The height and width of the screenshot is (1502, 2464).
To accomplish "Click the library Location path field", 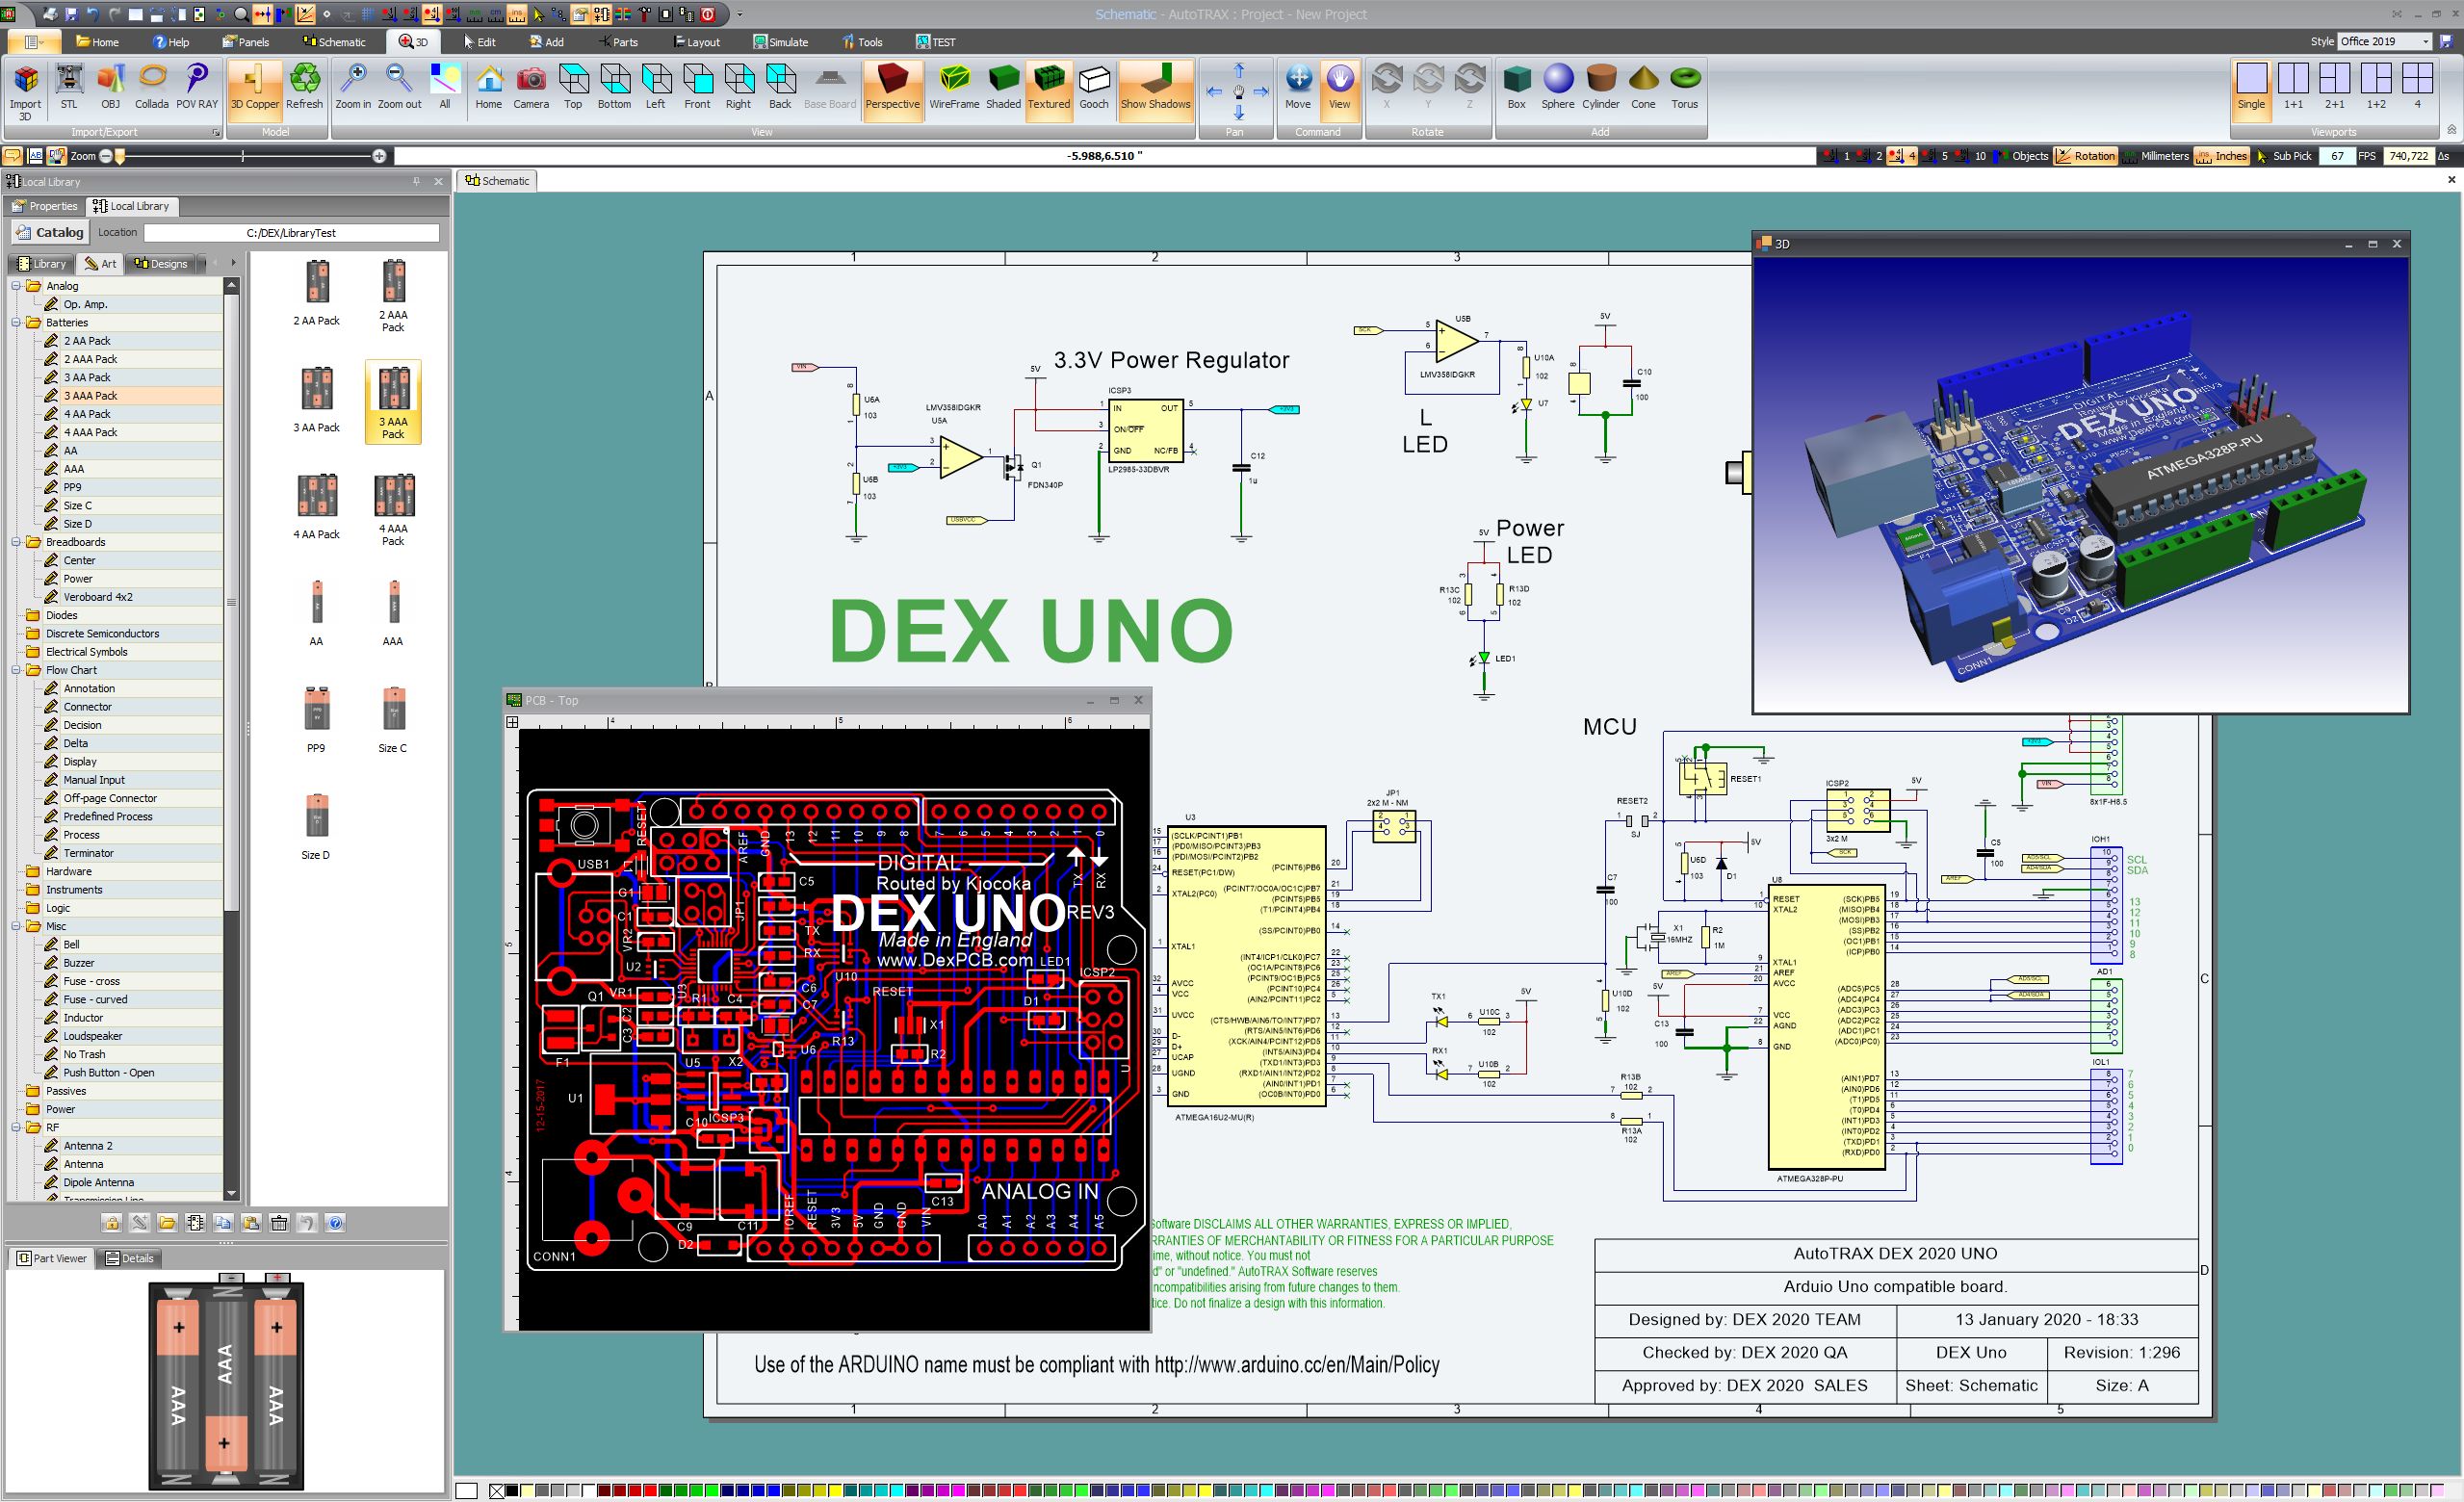I will click(291, 233).
